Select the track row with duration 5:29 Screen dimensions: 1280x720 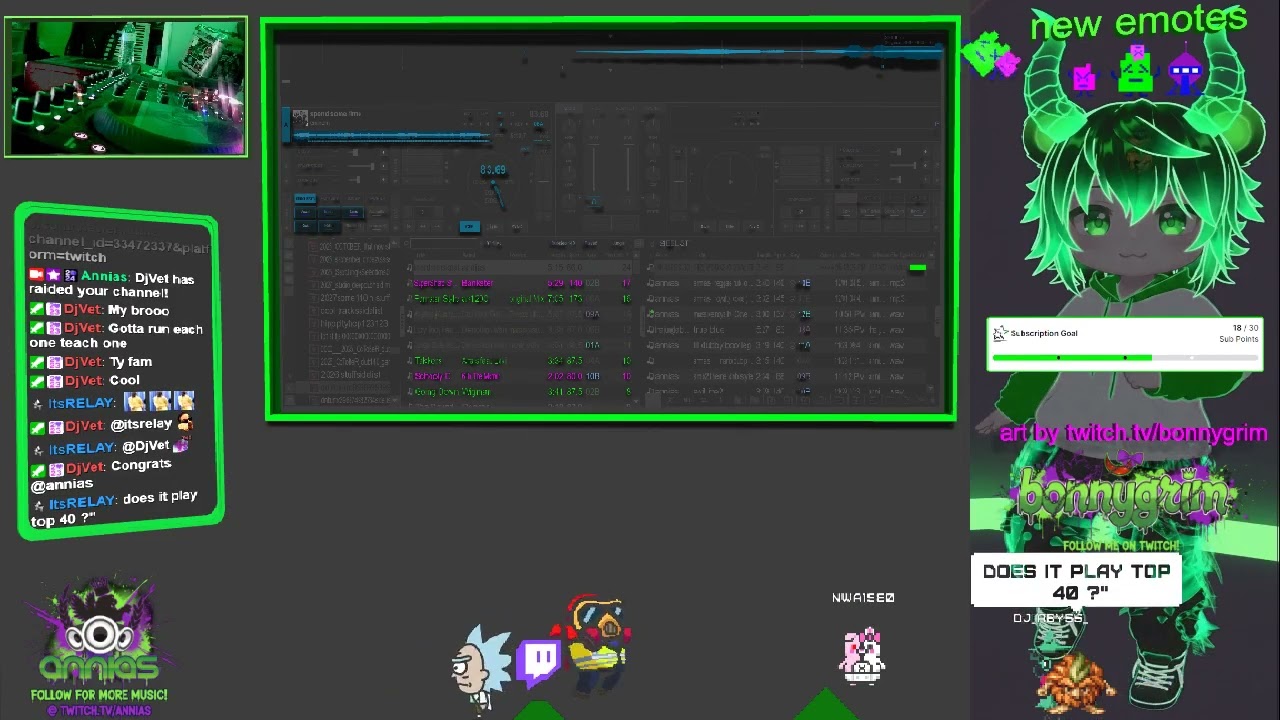(518, 284)
